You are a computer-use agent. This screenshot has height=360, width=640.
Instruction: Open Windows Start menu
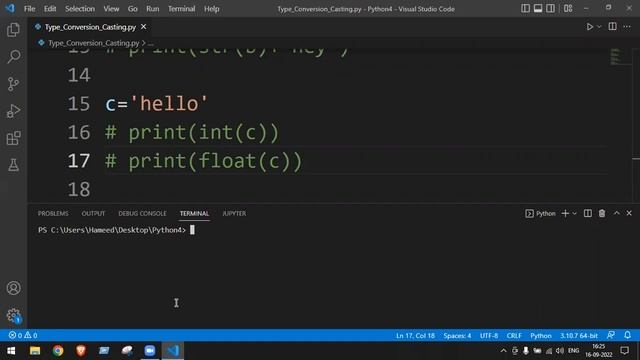pyautogui.click(x=11, y=351)
